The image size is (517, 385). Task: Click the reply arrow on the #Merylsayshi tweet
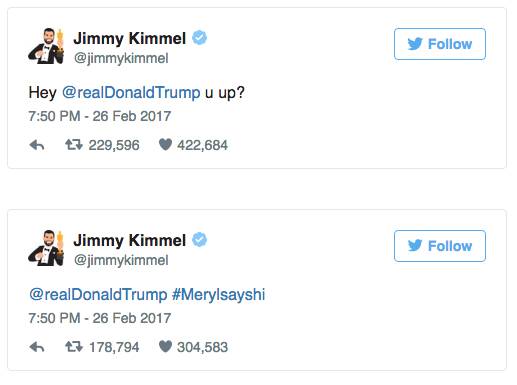37,347
